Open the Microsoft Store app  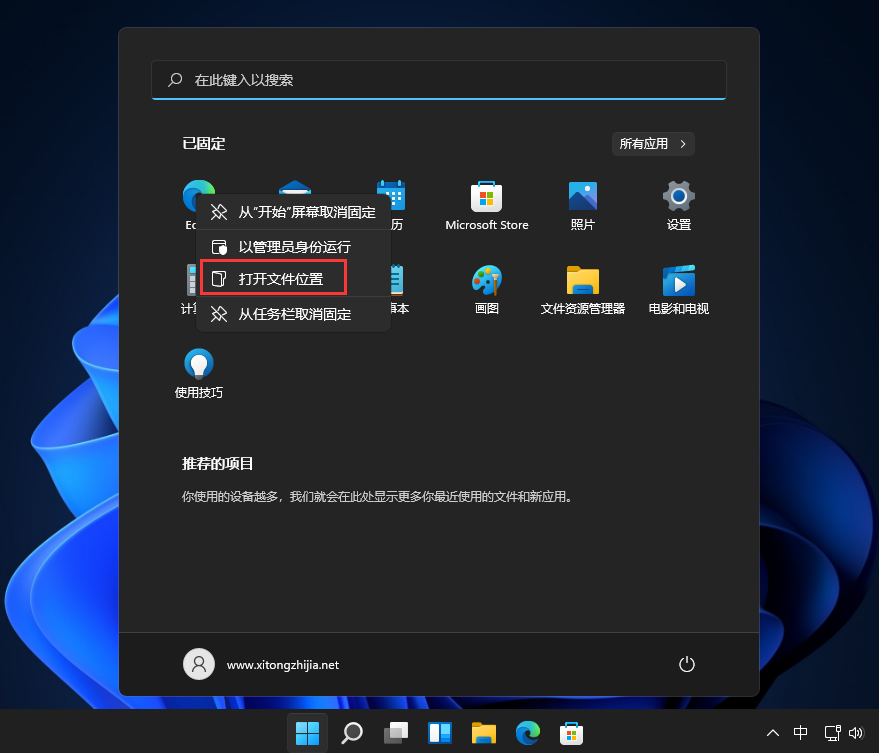[487, 197]
